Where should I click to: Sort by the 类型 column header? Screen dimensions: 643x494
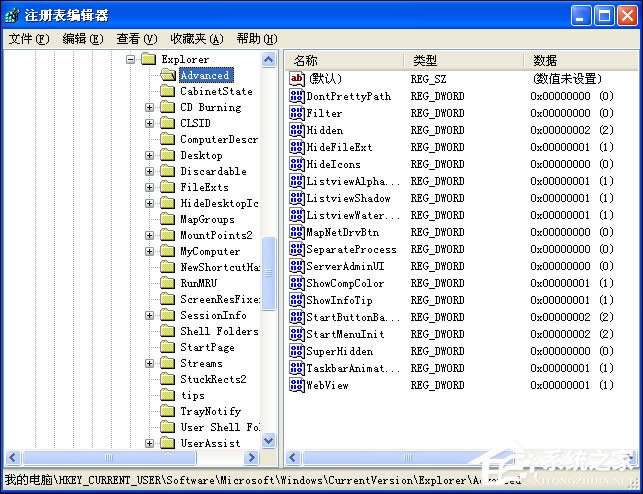pyautogui.click(x=464, y=61)
